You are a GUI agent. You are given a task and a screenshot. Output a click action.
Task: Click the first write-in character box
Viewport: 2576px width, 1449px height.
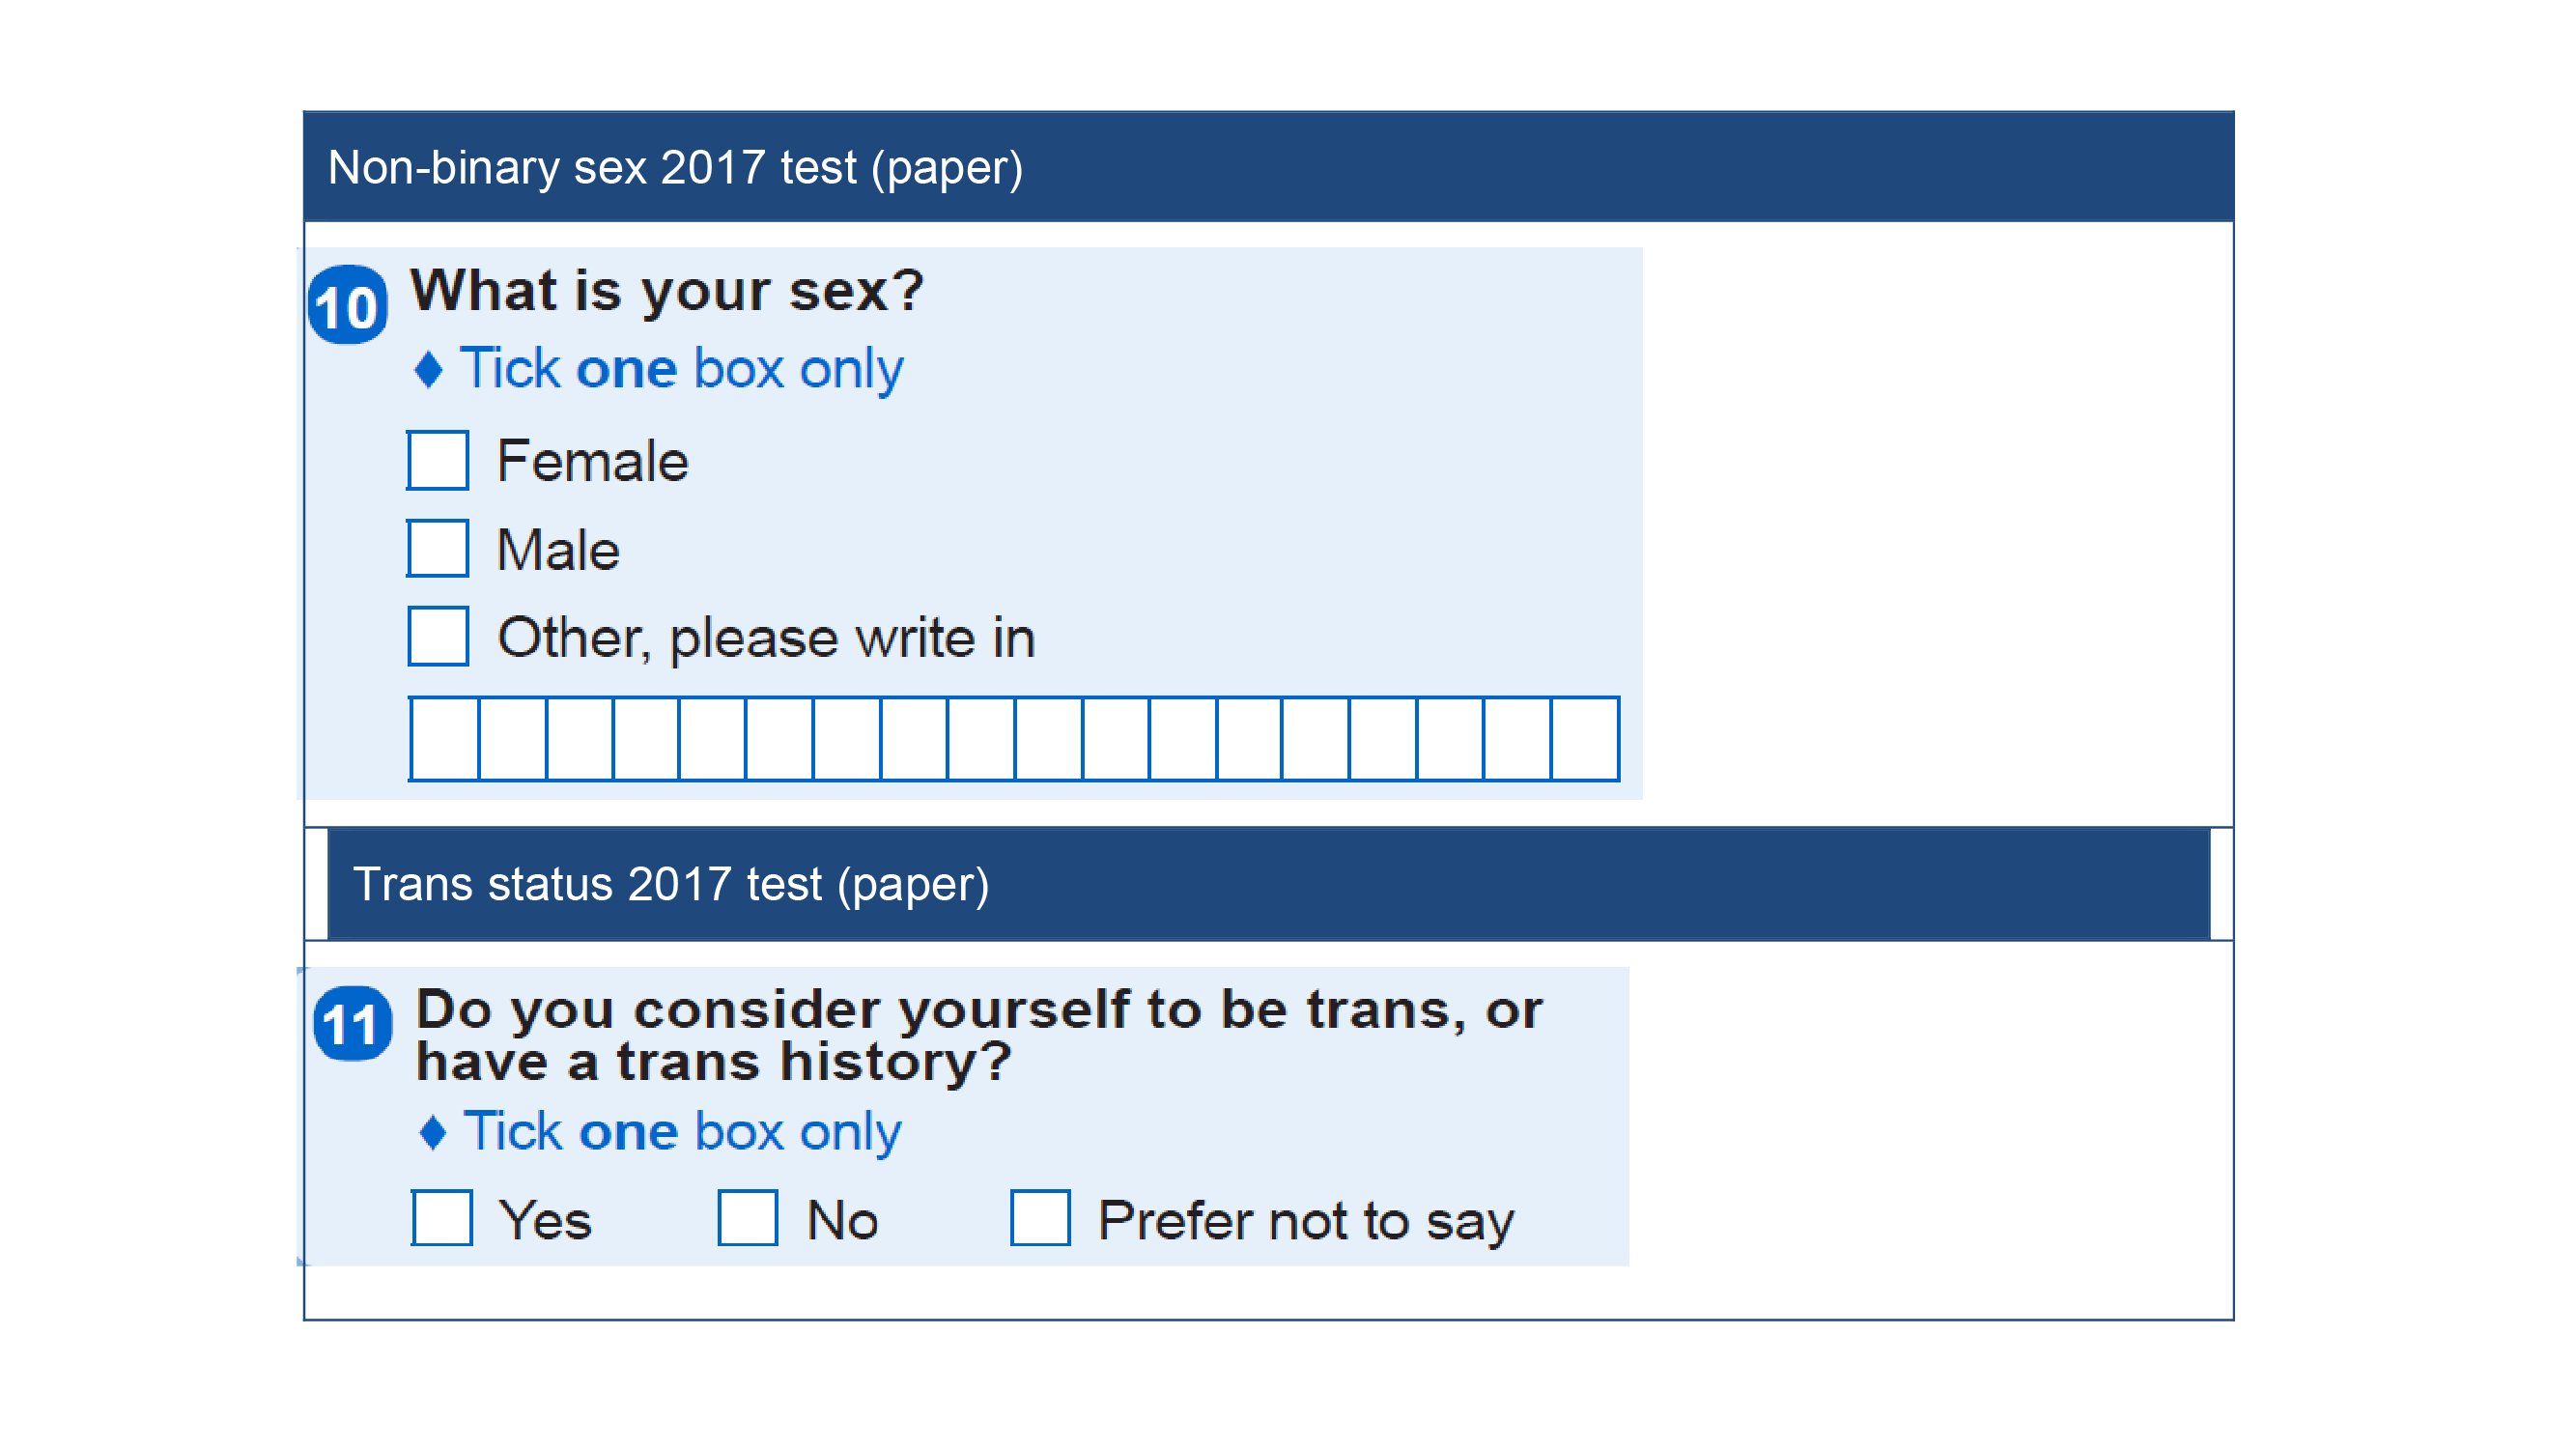click(x=444, y=739)
